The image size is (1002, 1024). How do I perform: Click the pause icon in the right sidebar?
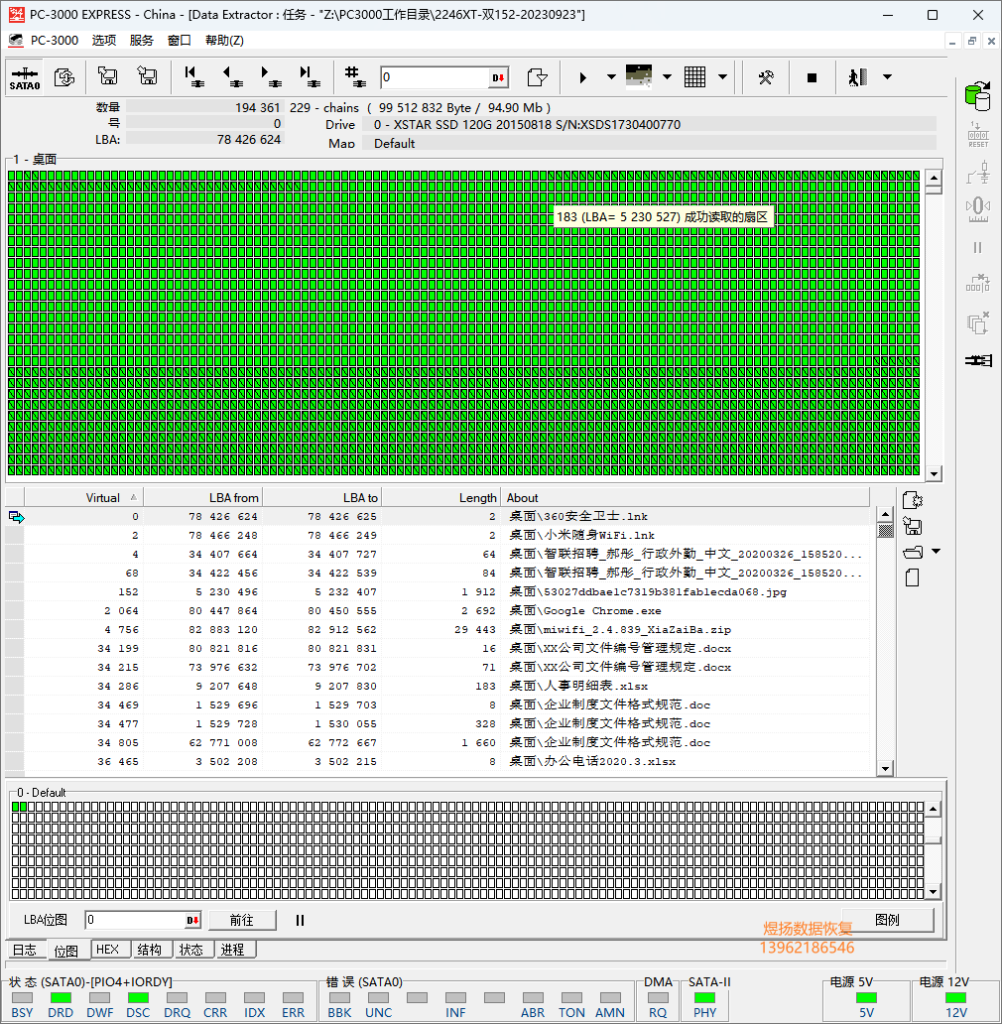point(977,248)
